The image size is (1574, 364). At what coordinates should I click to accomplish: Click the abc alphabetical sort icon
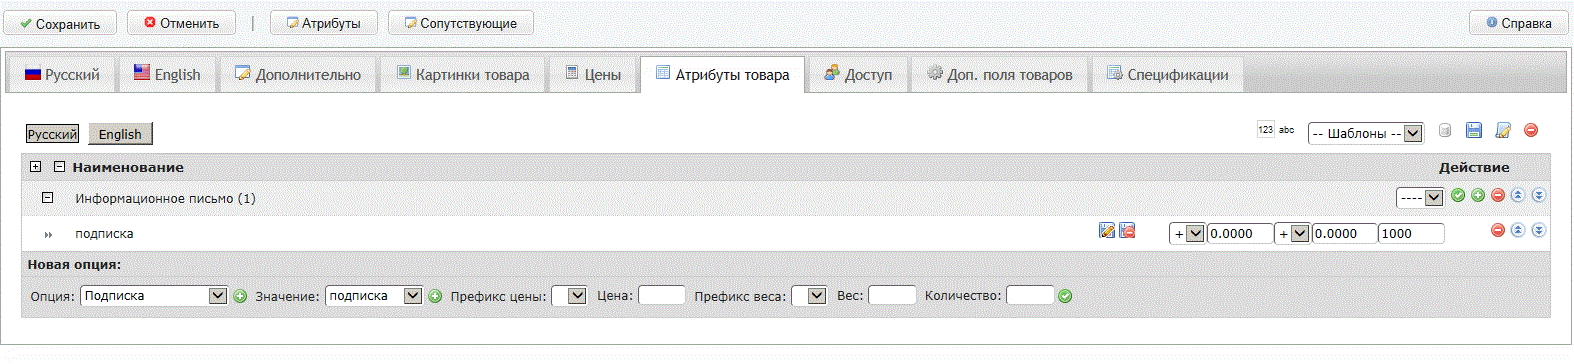[x=1287, y=130]
